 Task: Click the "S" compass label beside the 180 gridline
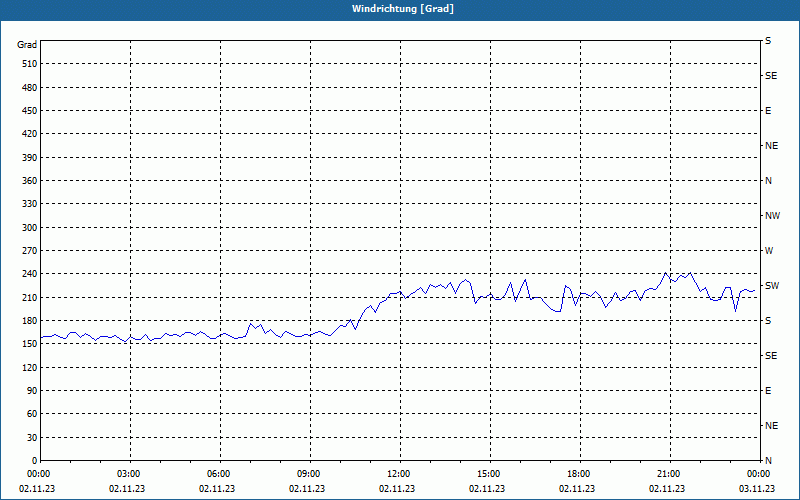pos(768,321)
